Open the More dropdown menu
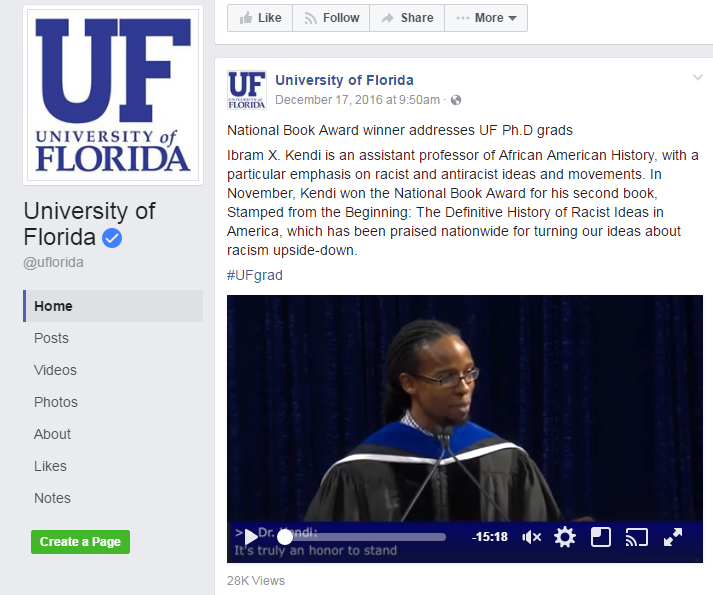Image resolution: width=713 pixels, height=595 pixels. point(486,18)
